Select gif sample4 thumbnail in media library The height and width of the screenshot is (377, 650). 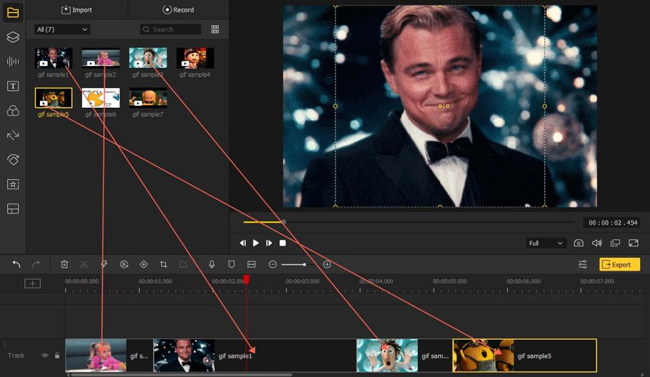tap(195, 58)
